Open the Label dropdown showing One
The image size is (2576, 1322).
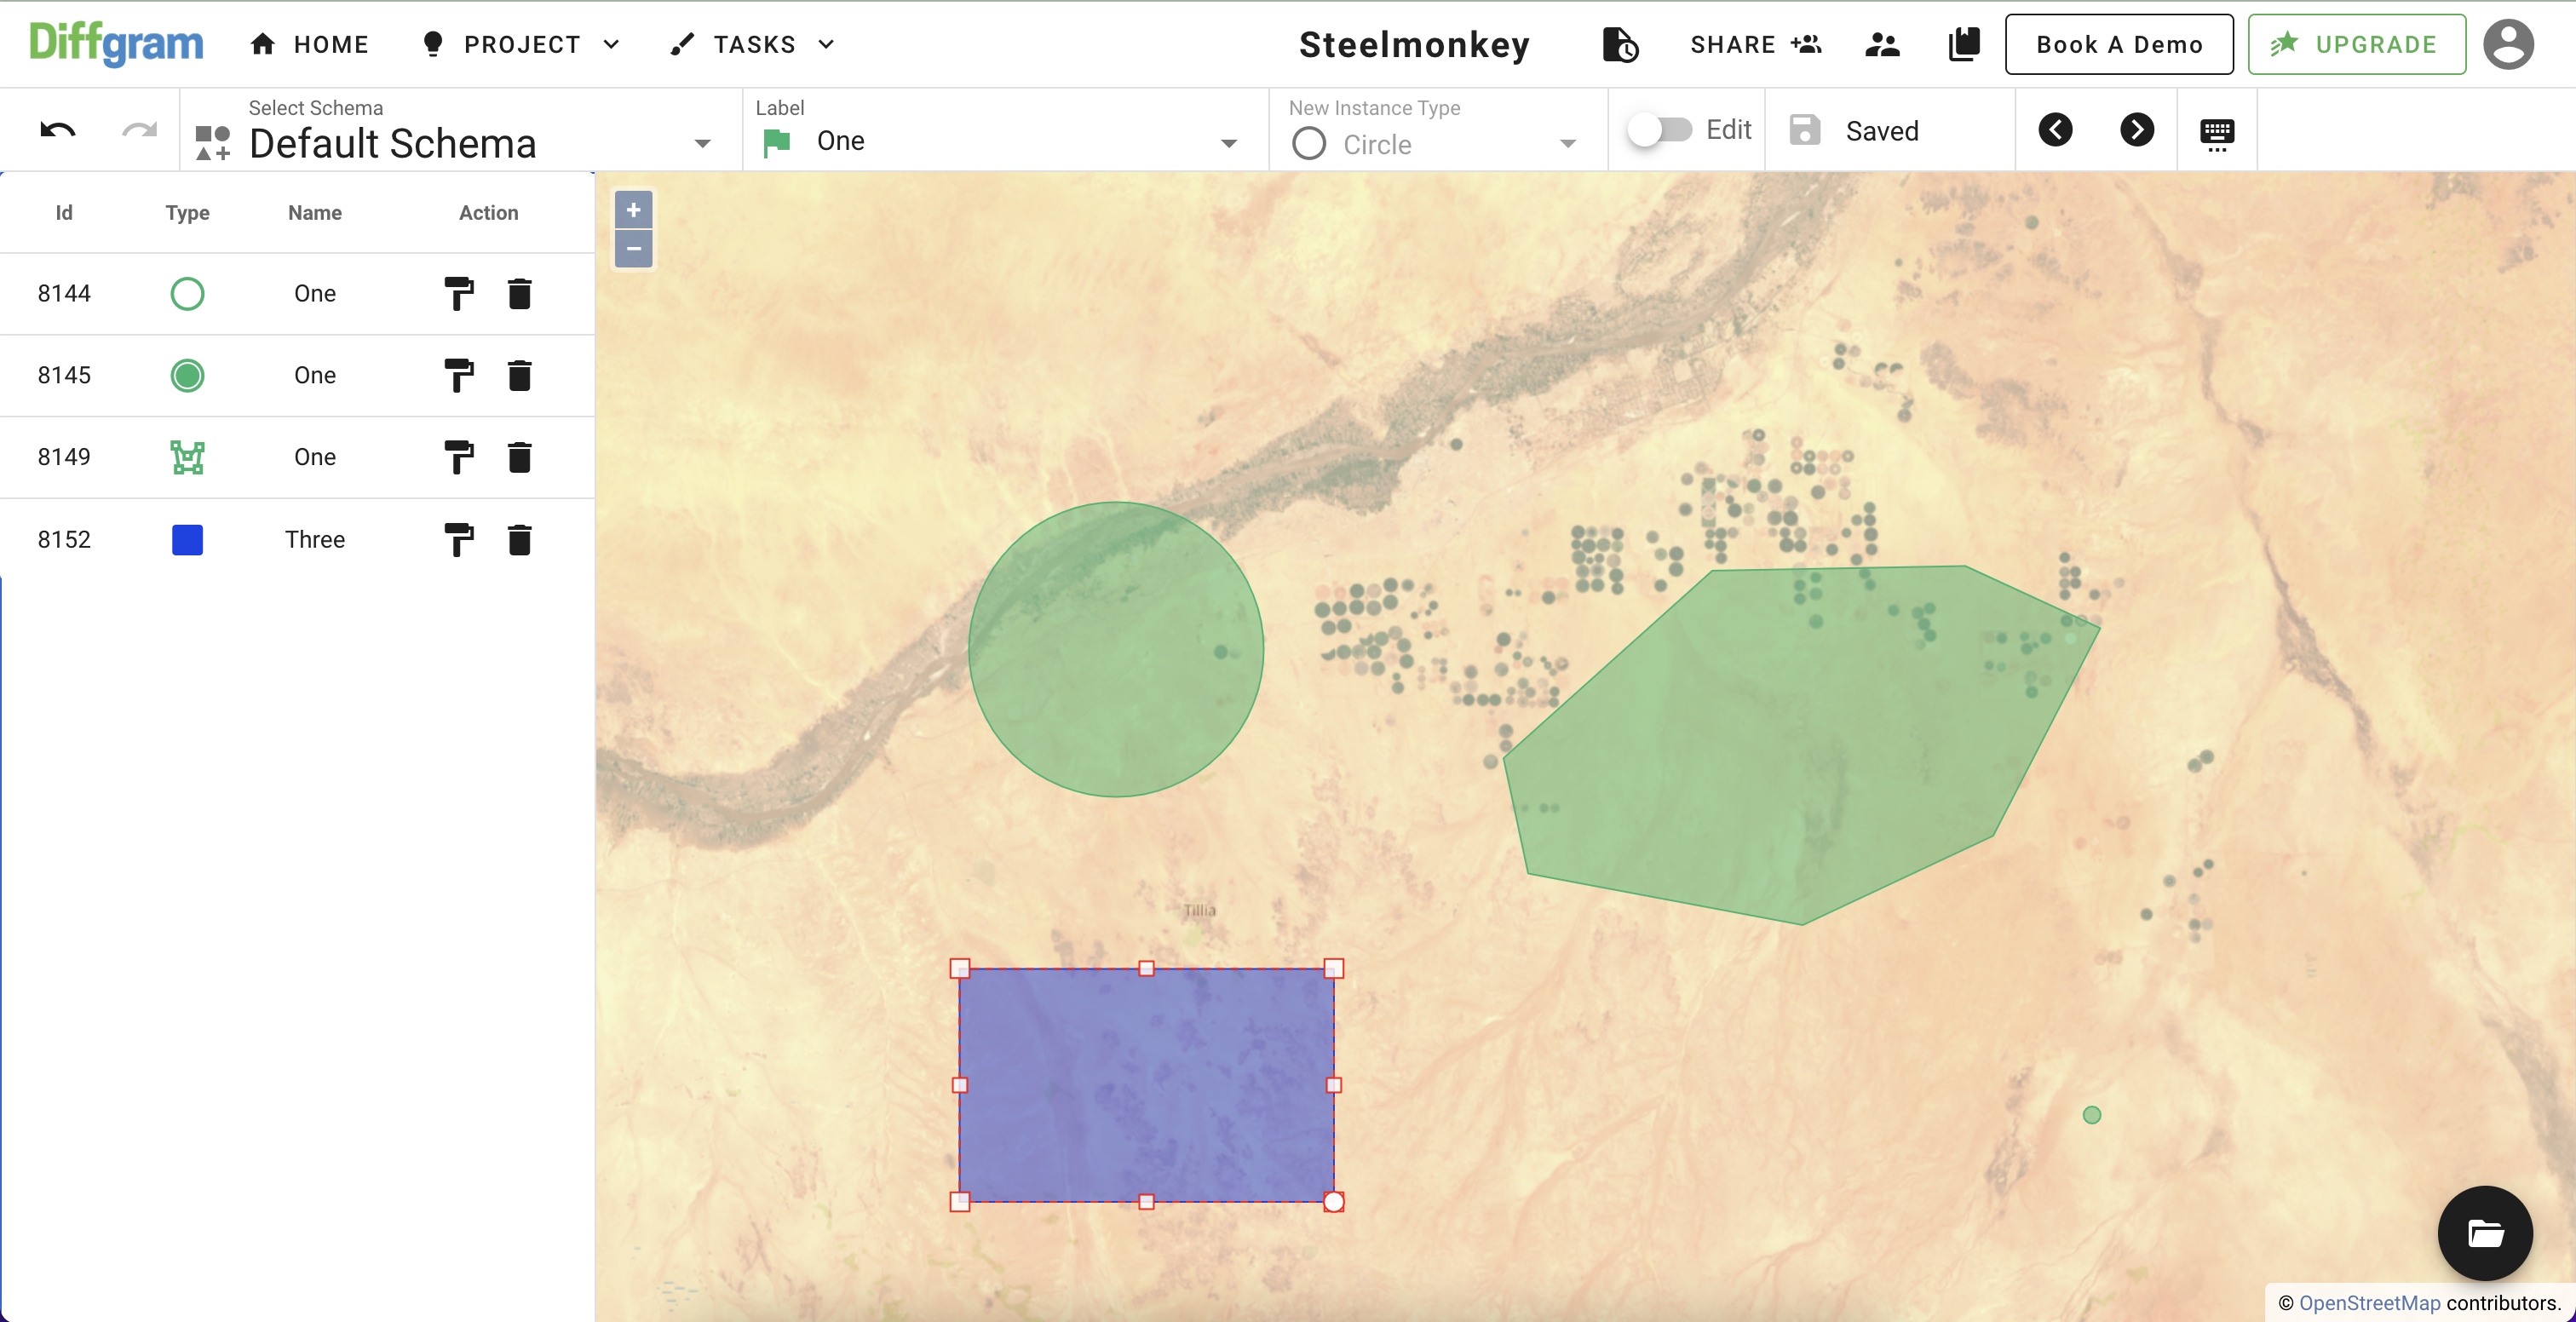pyautogui.click(x=1228, y=144)
